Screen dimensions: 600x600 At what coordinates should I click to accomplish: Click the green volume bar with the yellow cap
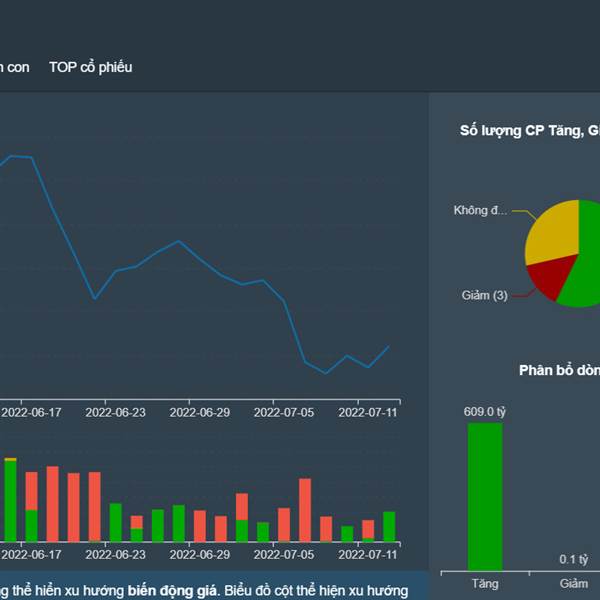pos(10,499)
